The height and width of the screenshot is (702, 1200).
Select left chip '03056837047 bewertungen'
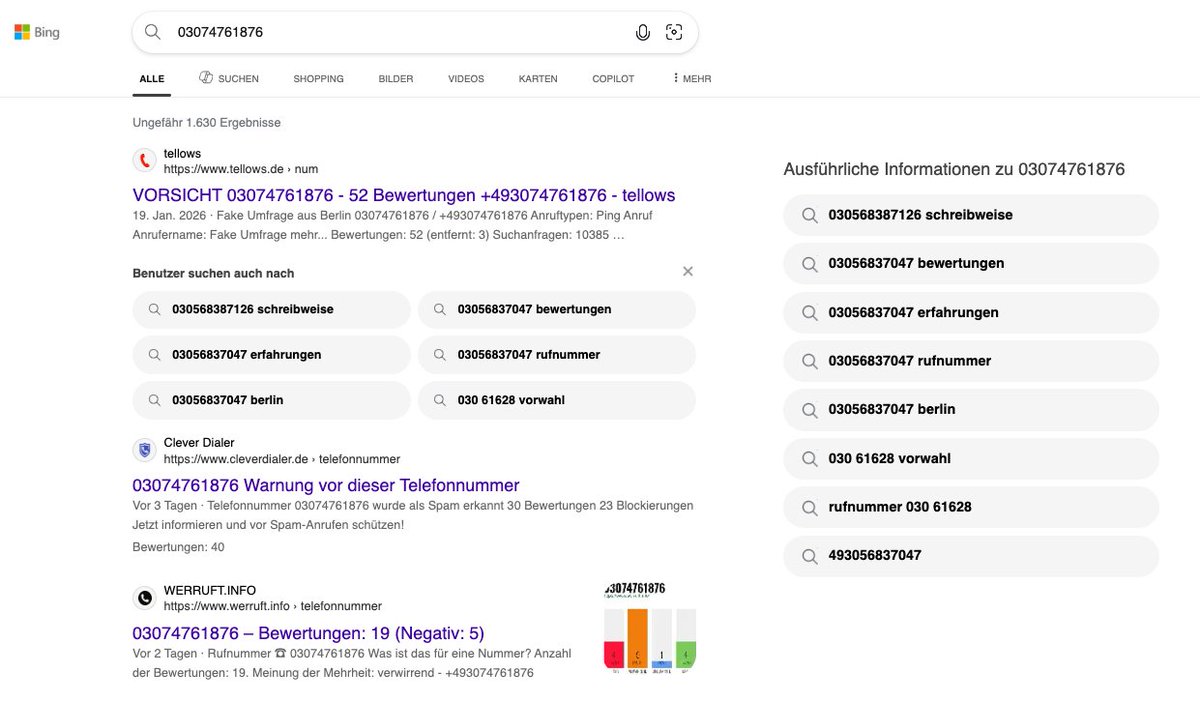tap(557, 310)
